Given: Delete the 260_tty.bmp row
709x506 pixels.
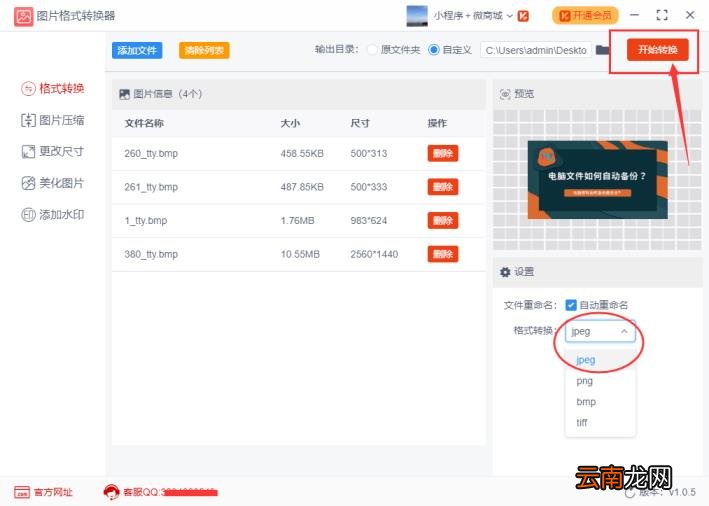Looking at the screenshot, I should coord(443,153).
